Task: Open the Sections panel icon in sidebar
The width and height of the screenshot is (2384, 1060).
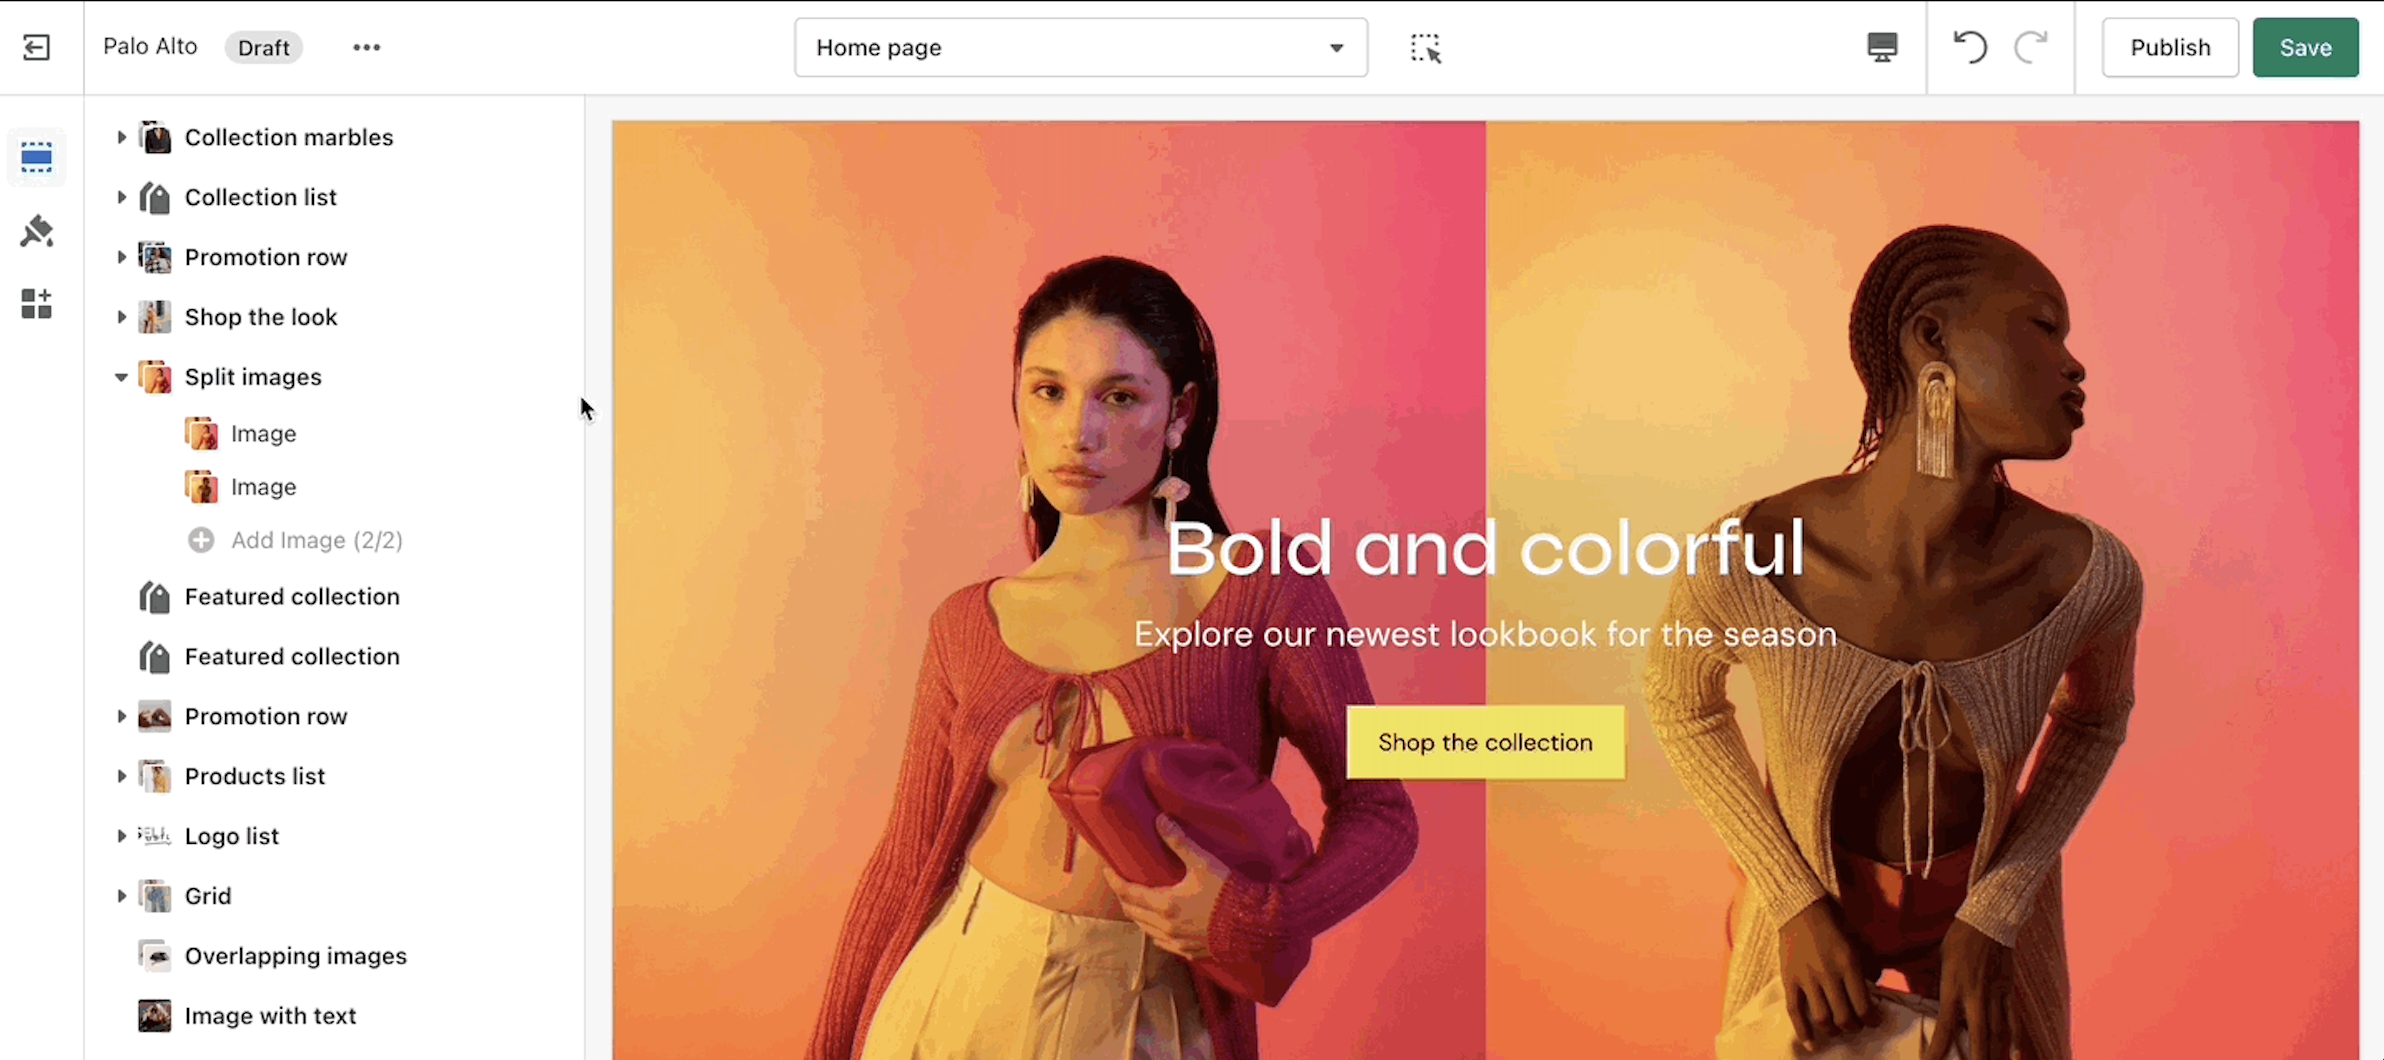Action: click(x=36, y=158)
